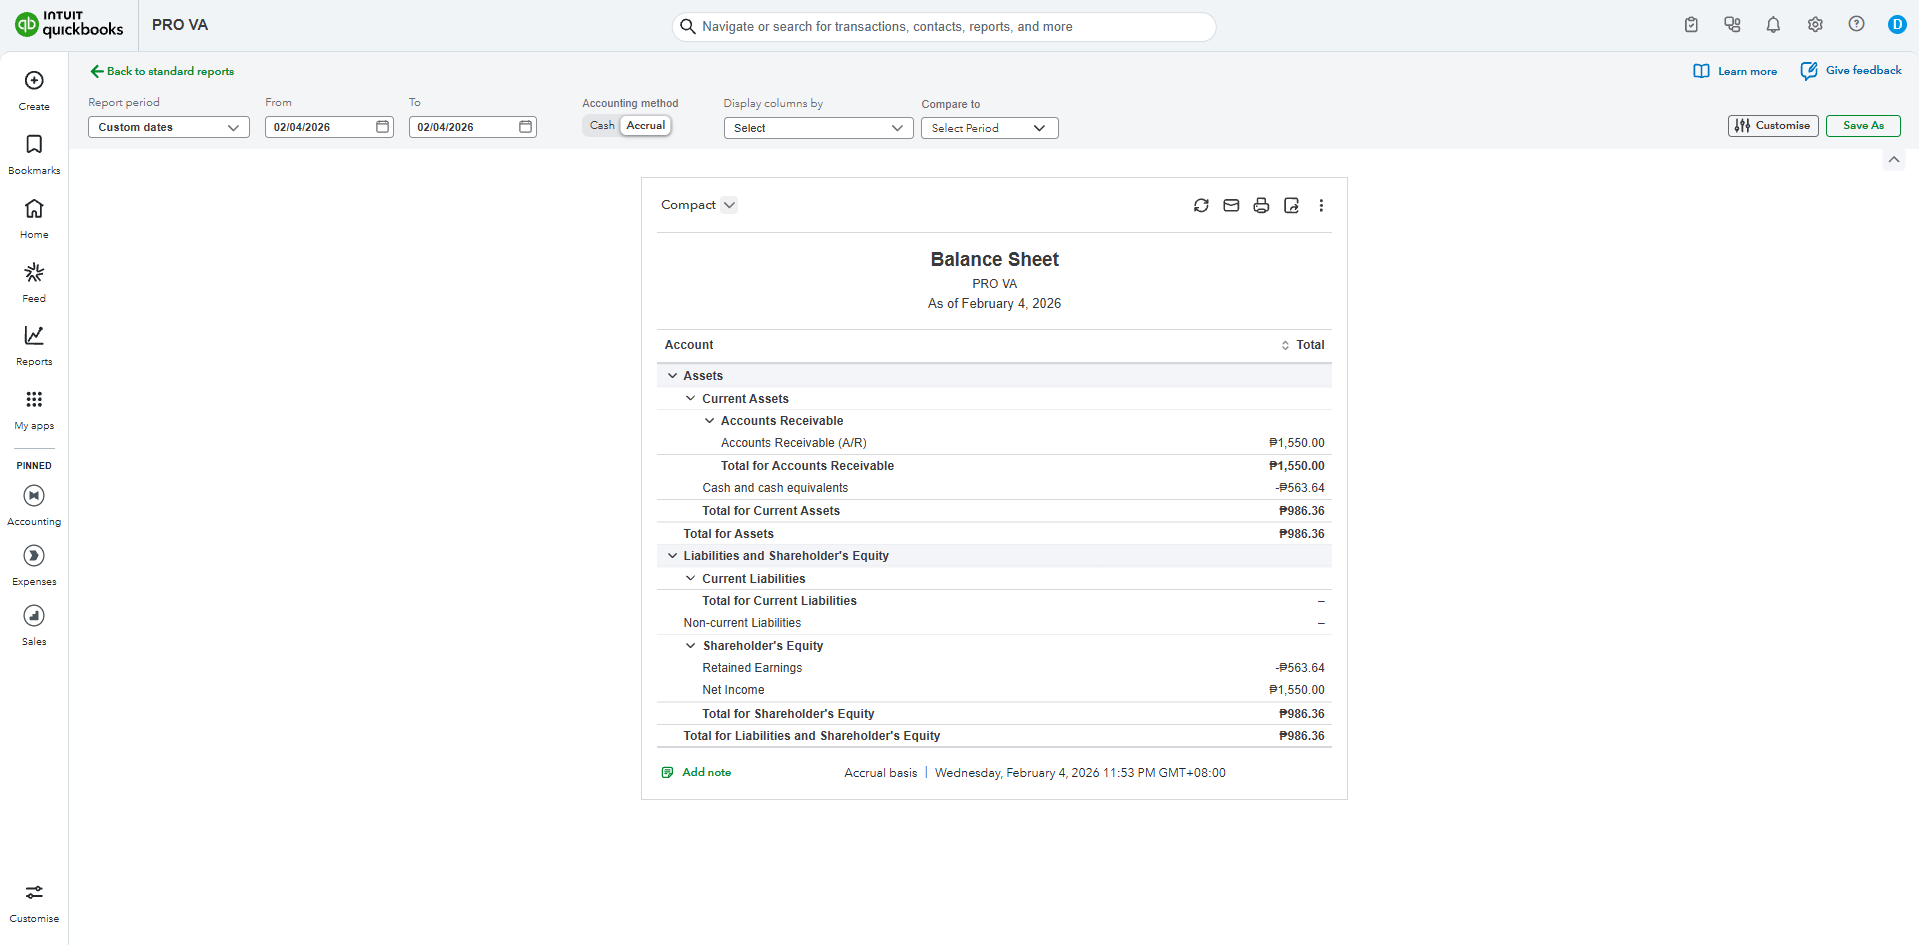Click the Save As button
The width and height of the screenshot is (1919, 945).
(x=1862, y=126)
